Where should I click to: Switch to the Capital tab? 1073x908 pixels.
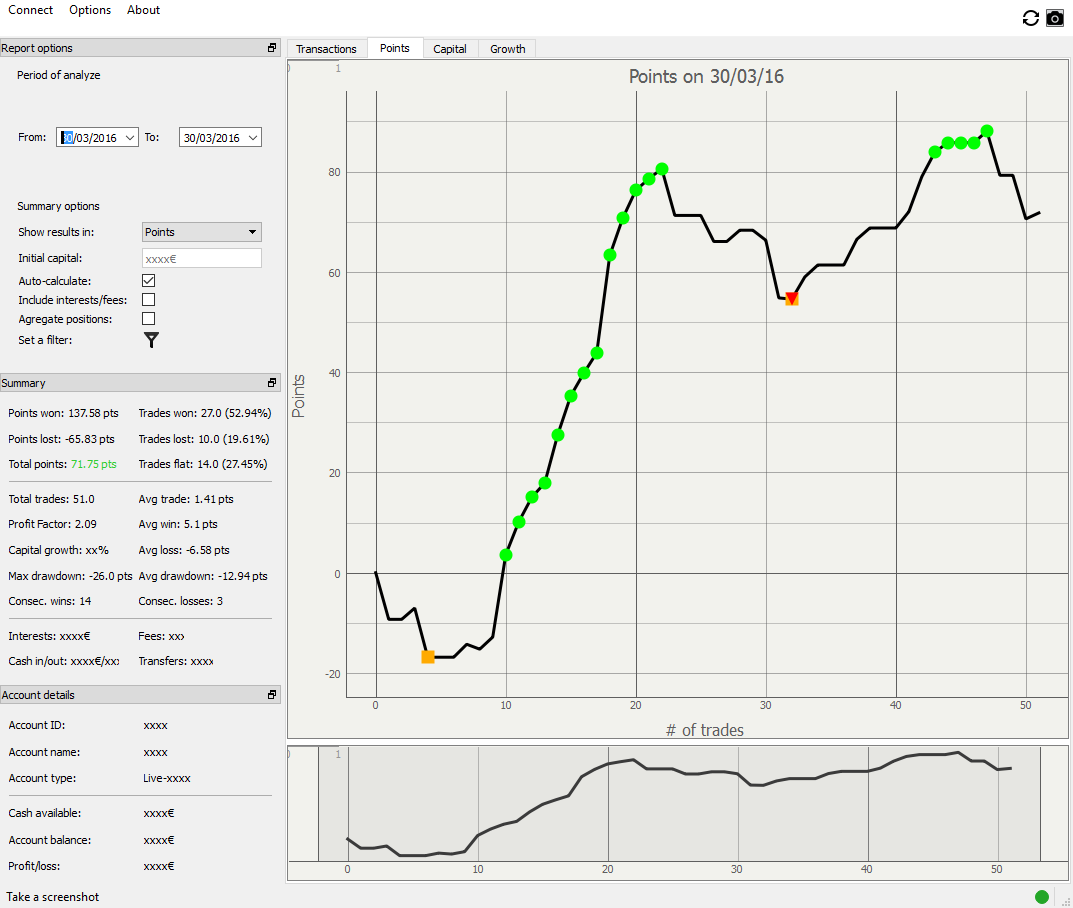pos(450,49)
